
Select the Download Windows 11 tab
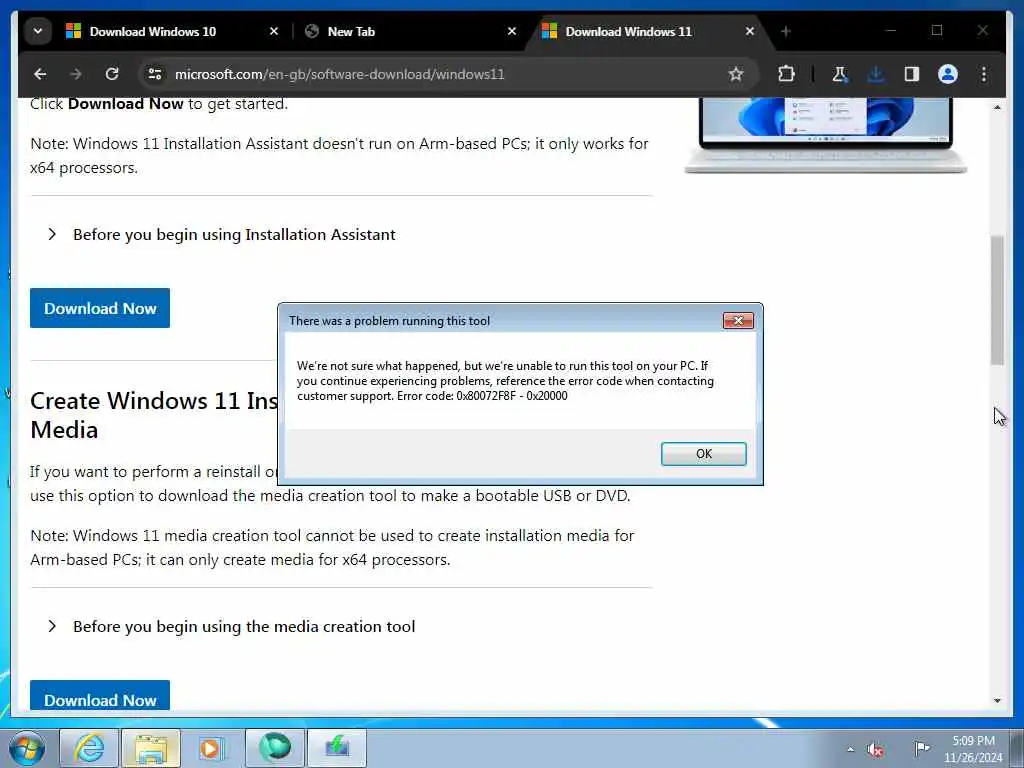coord(628,31)
